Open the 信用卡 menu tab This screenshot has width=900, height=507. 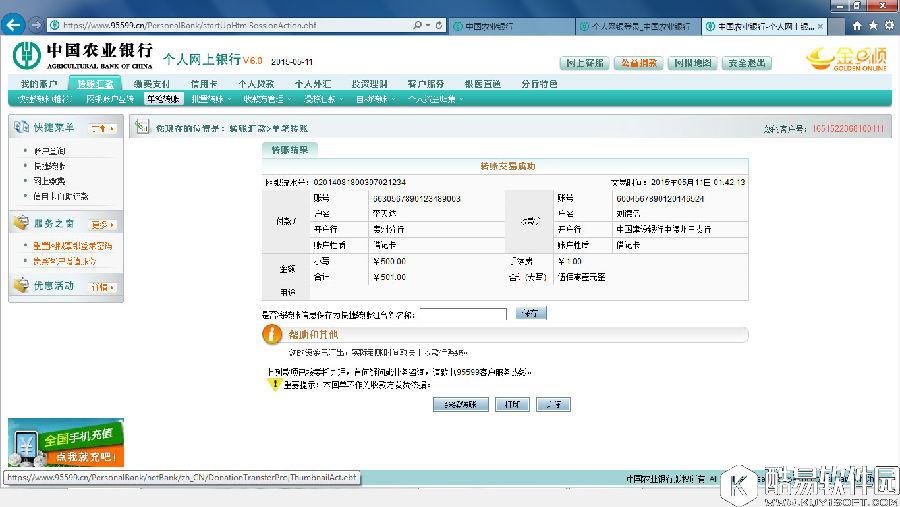tap(204, 84)
